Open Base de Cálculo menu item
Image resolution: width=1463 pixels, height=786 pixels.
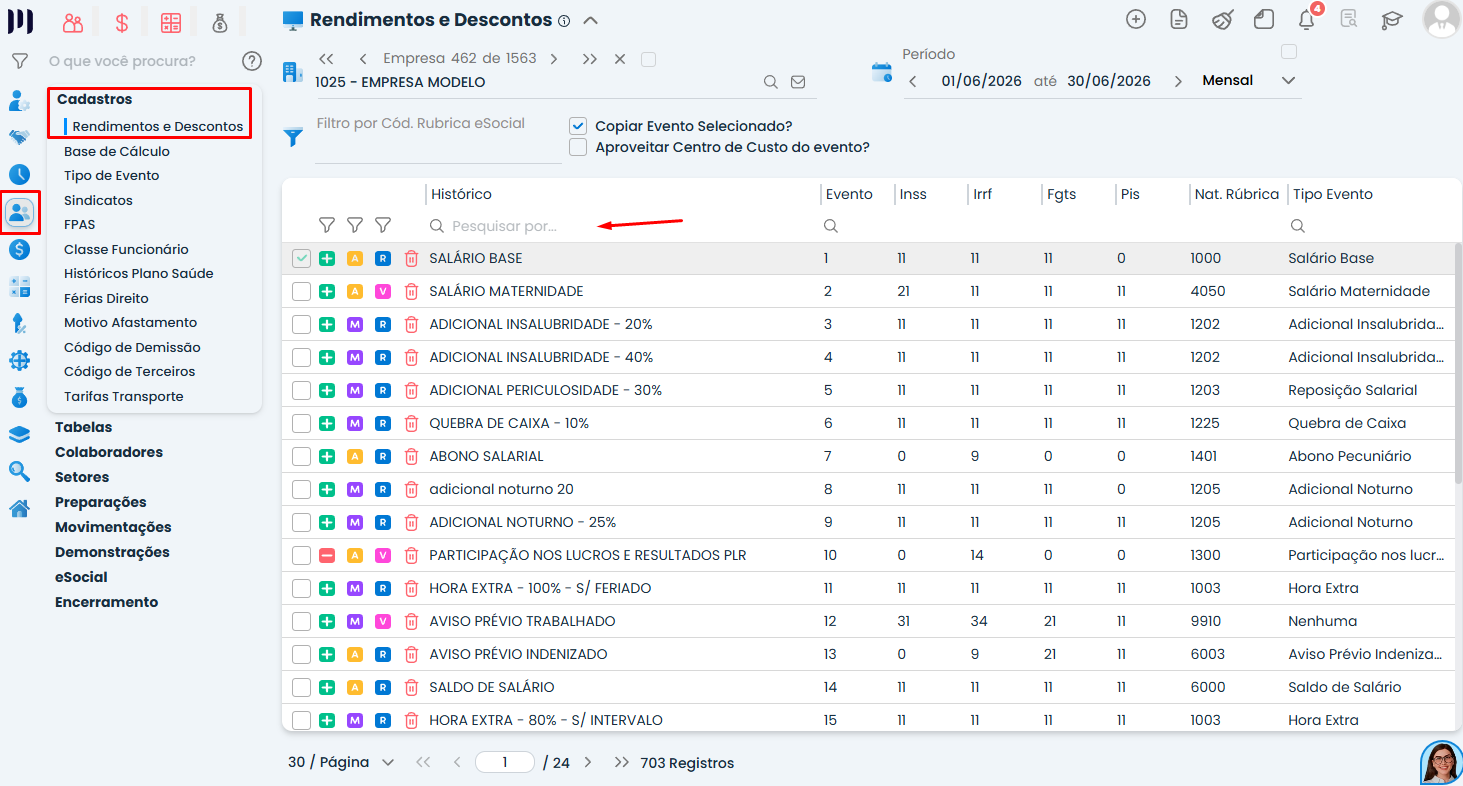click(x=117, y=151)
